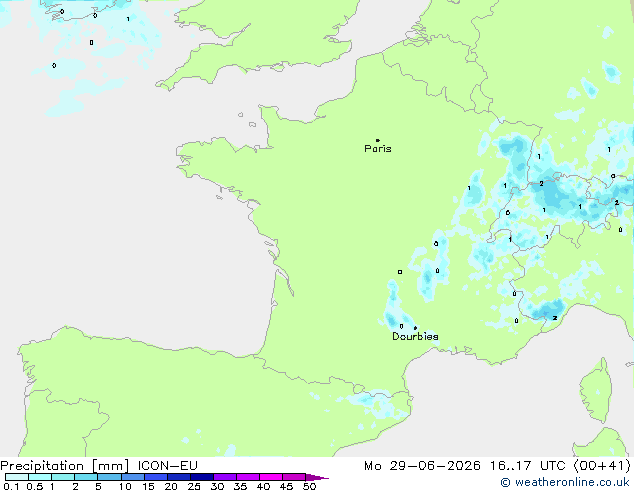Click the (00+41) forecast offset text

[x=602, y=466]
